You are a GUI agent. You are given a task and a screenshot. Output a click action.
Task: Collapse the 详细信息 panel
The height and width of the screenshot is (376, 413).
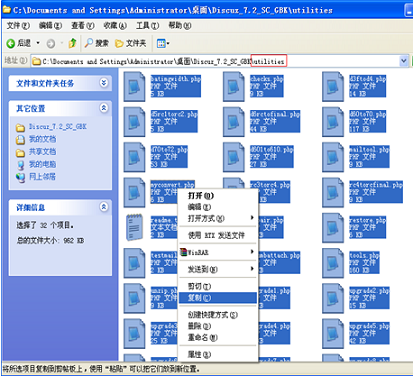tap(104, 207)
